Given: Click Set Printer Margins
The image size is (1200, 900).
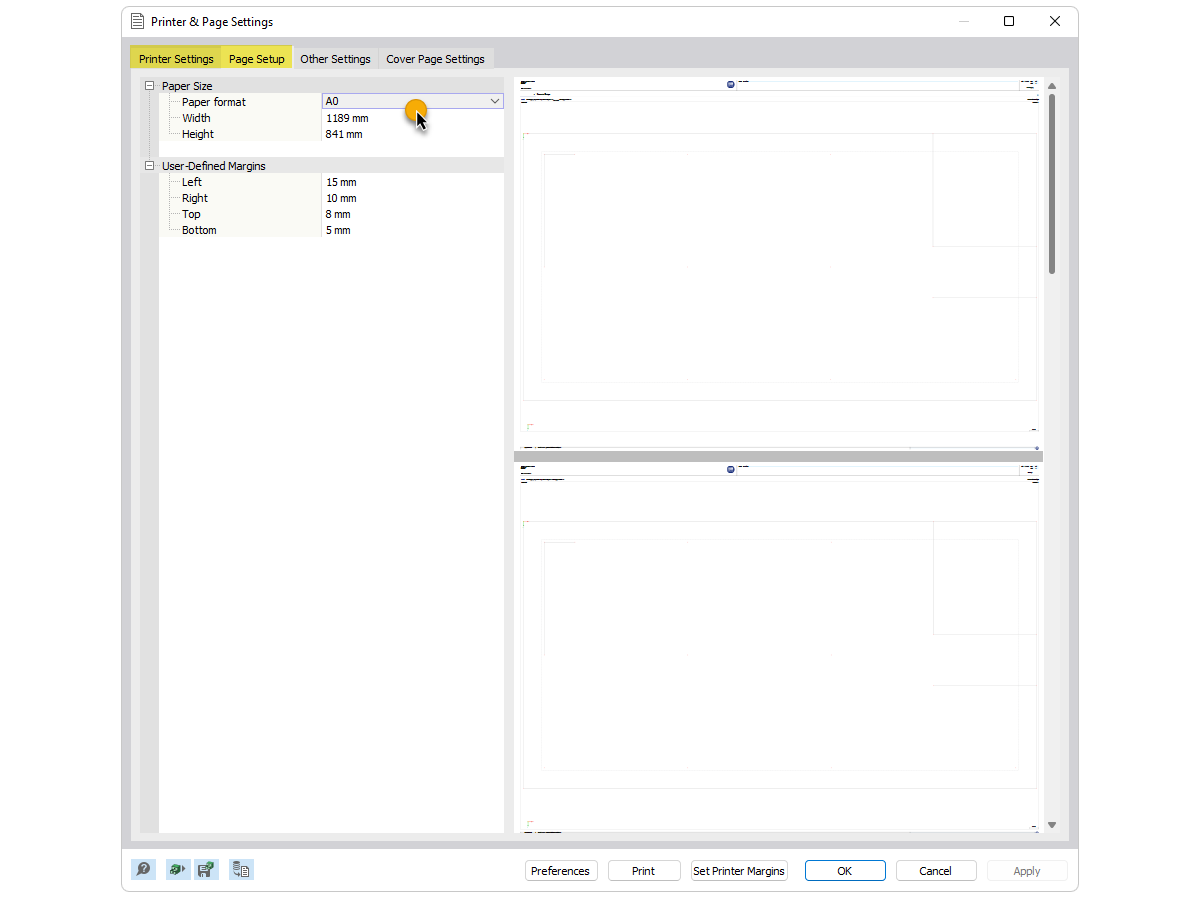Looking at the screenshot, I should 738,870.
